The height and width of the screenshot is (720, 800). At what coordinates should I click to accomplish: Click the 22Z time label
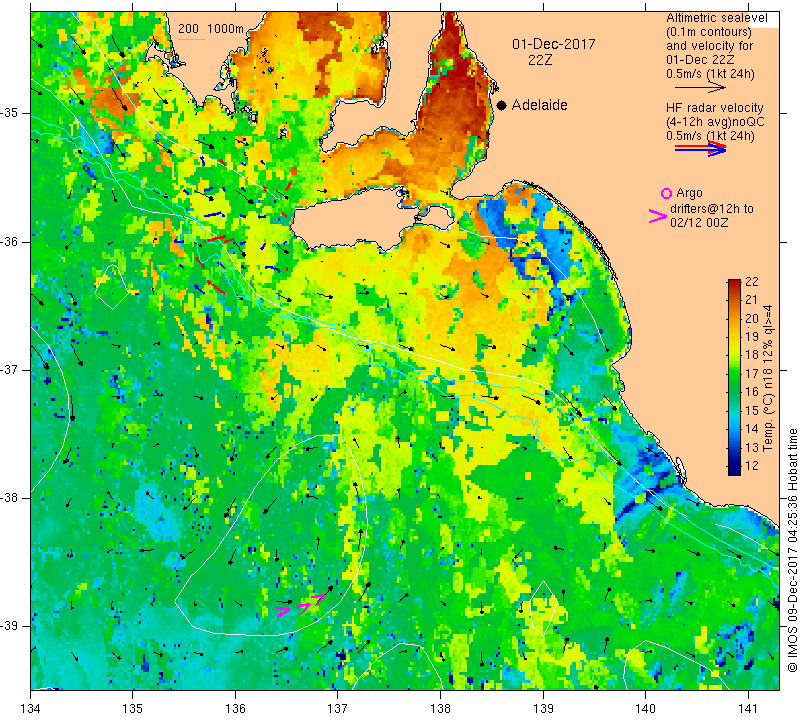540,60
